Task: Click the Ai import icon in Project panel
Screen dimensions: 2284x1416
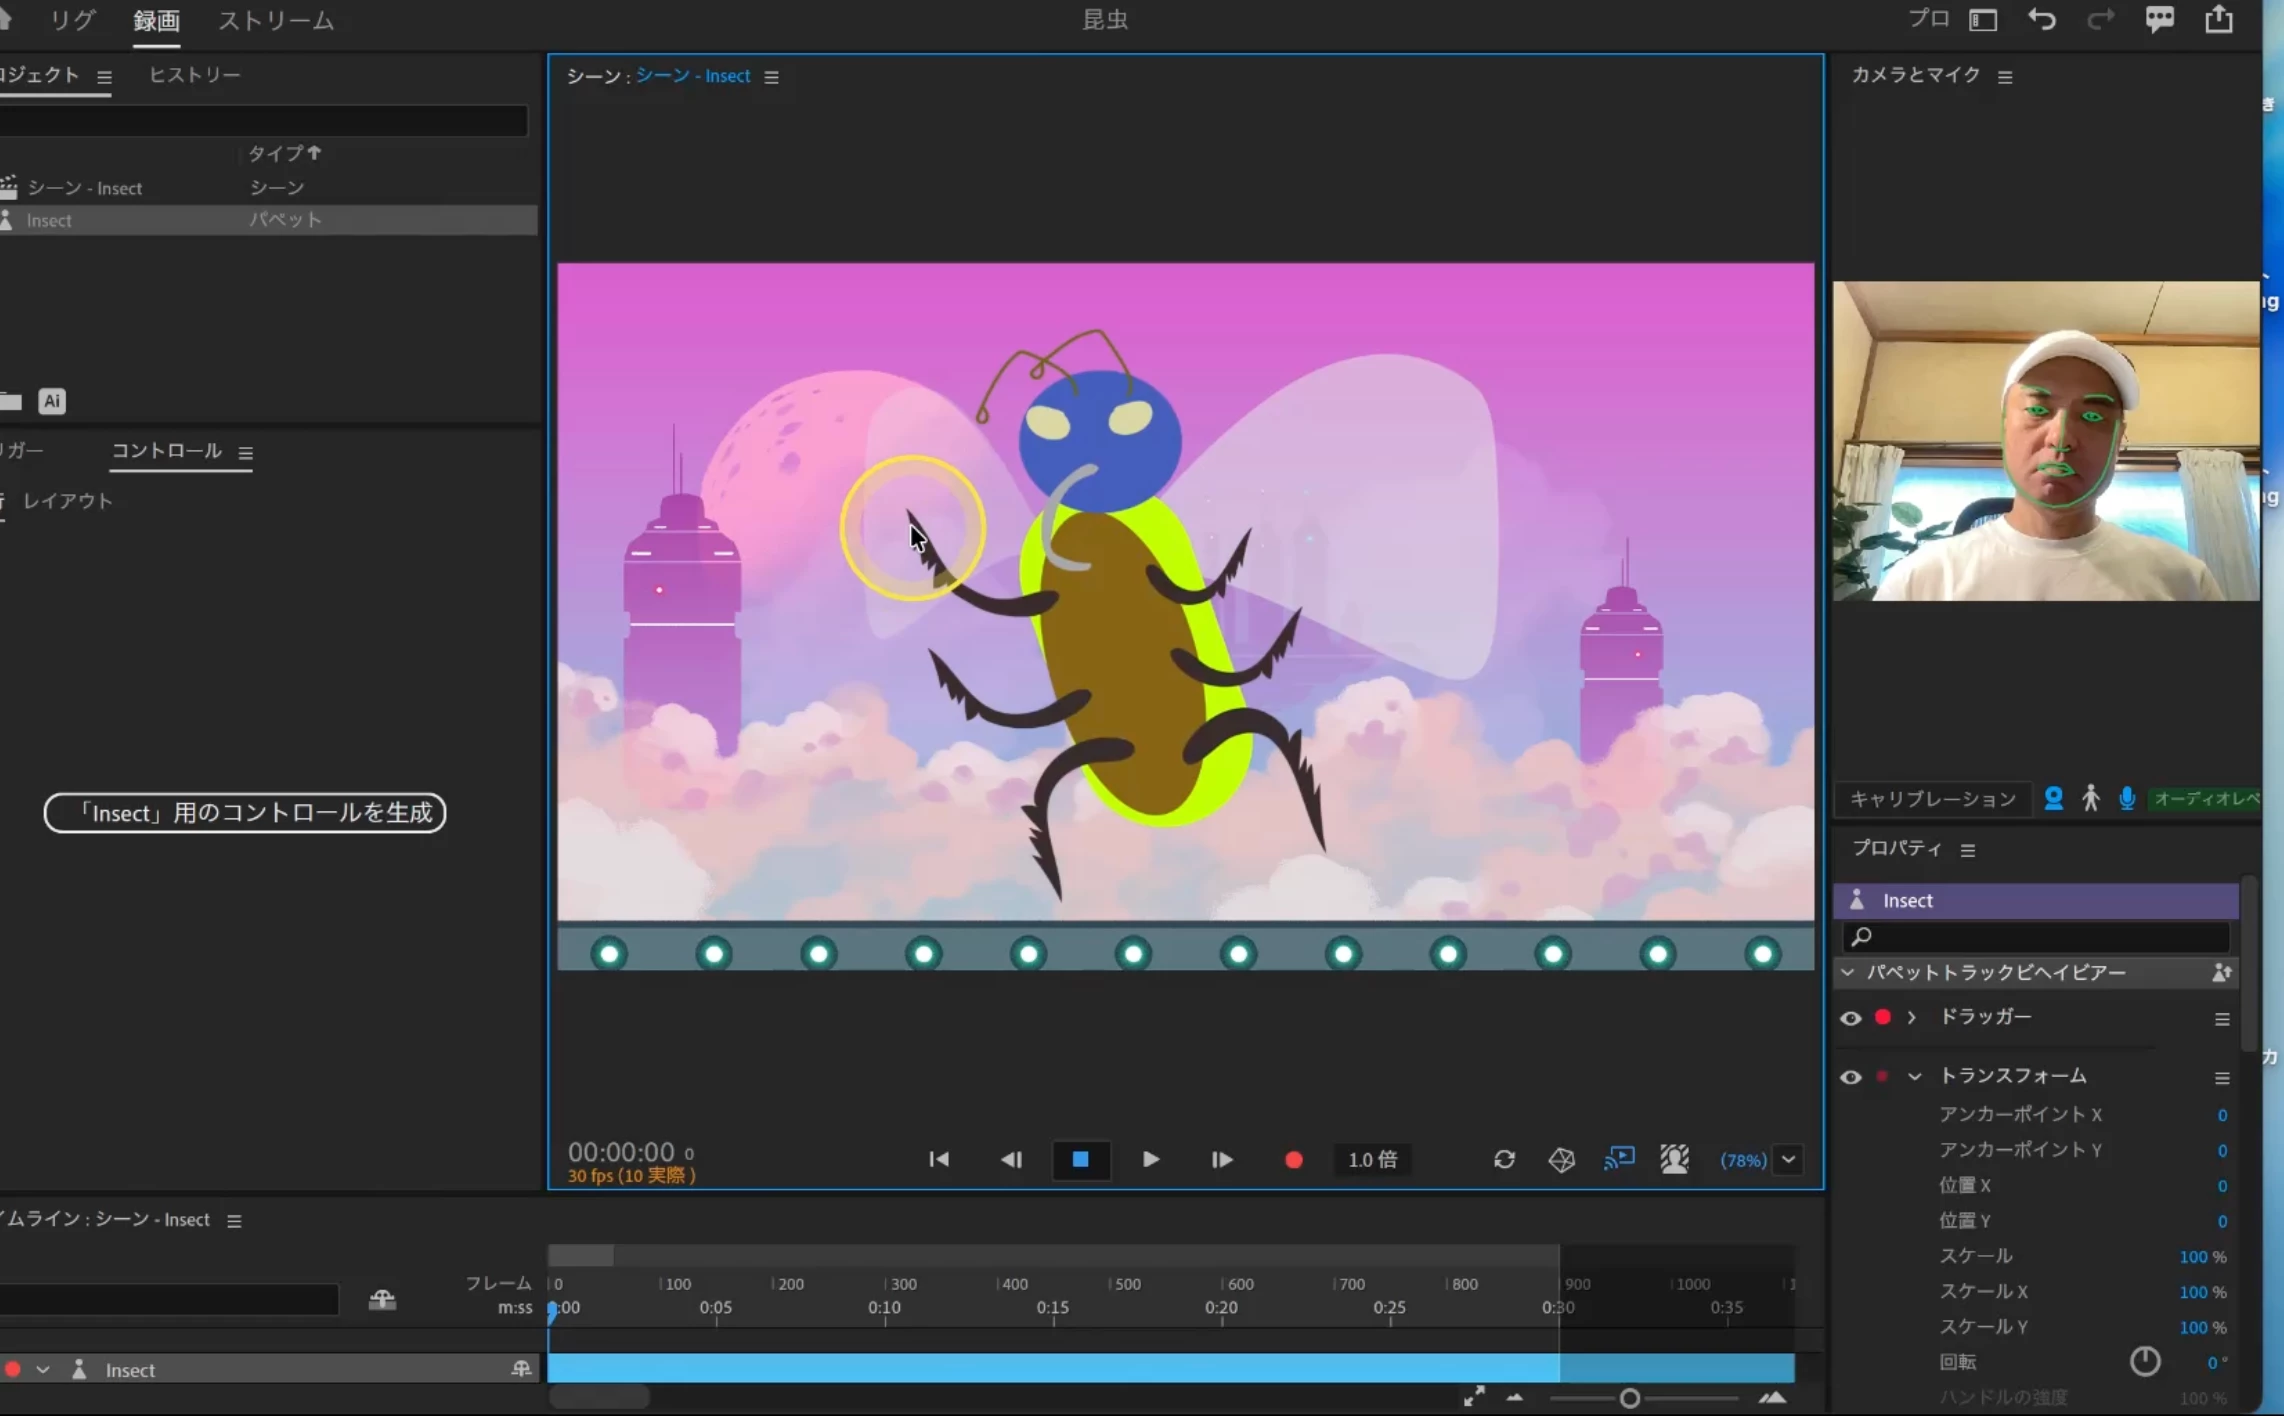Action: (x=52, y=401)
